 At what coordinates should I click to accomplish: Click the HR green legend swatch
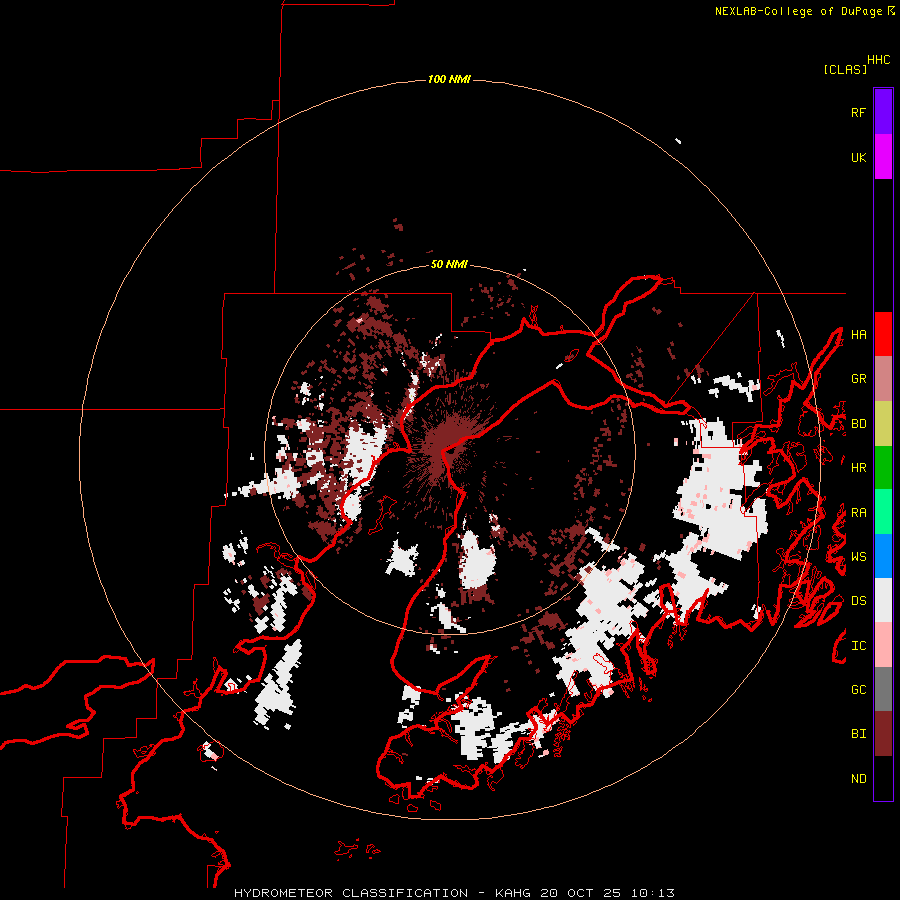(x=883, y=468)
